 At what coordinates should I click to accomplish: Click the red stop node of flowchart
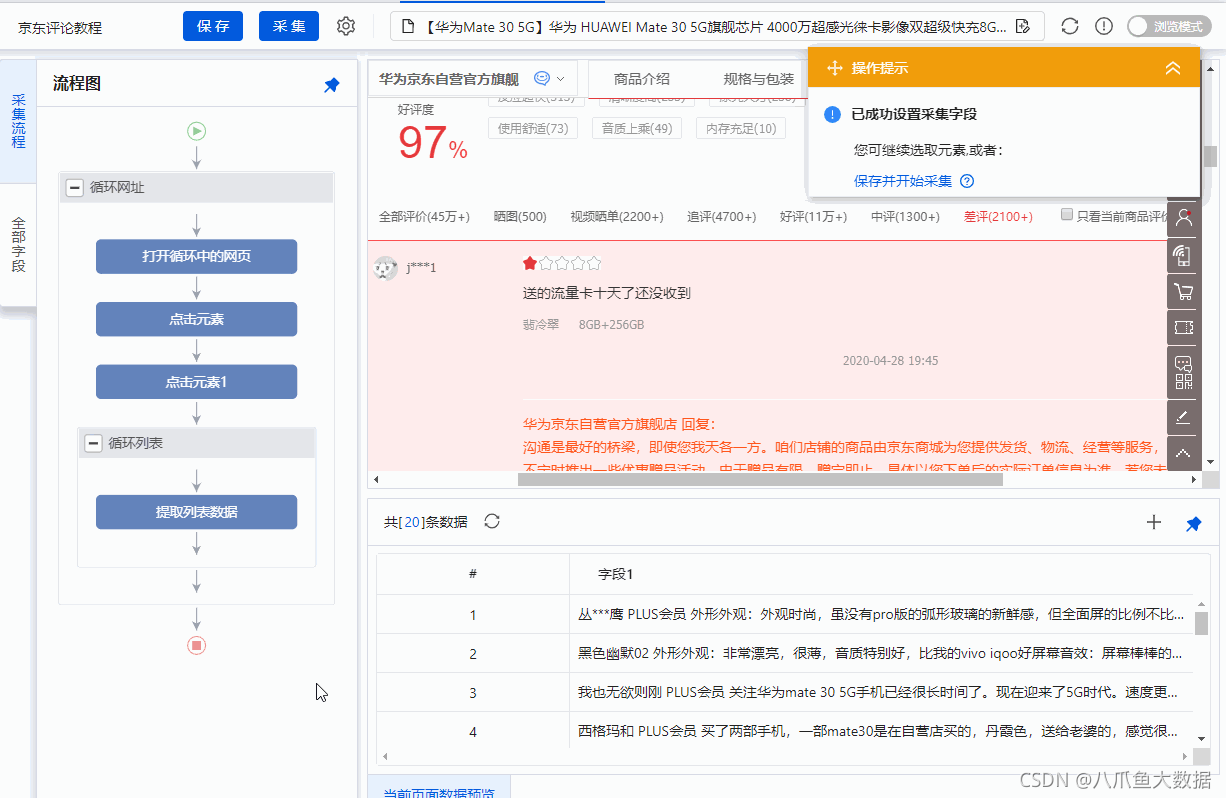click(196, 645)
